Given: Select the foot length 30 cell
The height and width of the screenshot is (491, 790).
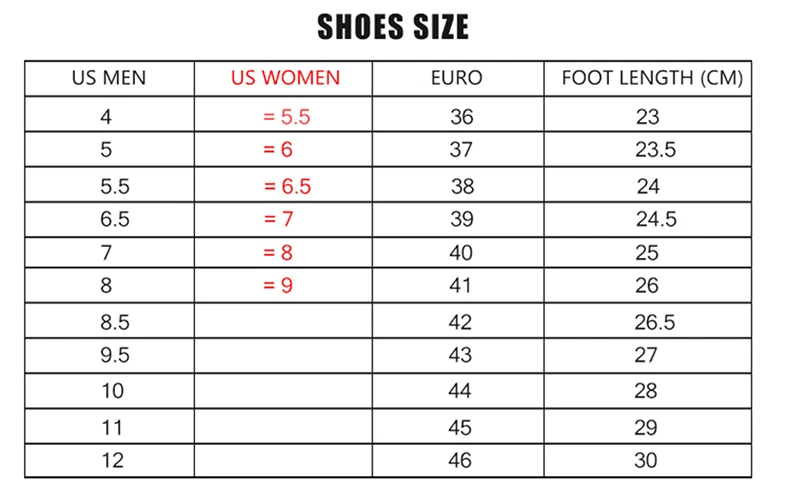Looking at the screenshot, I should coord(648,461).
